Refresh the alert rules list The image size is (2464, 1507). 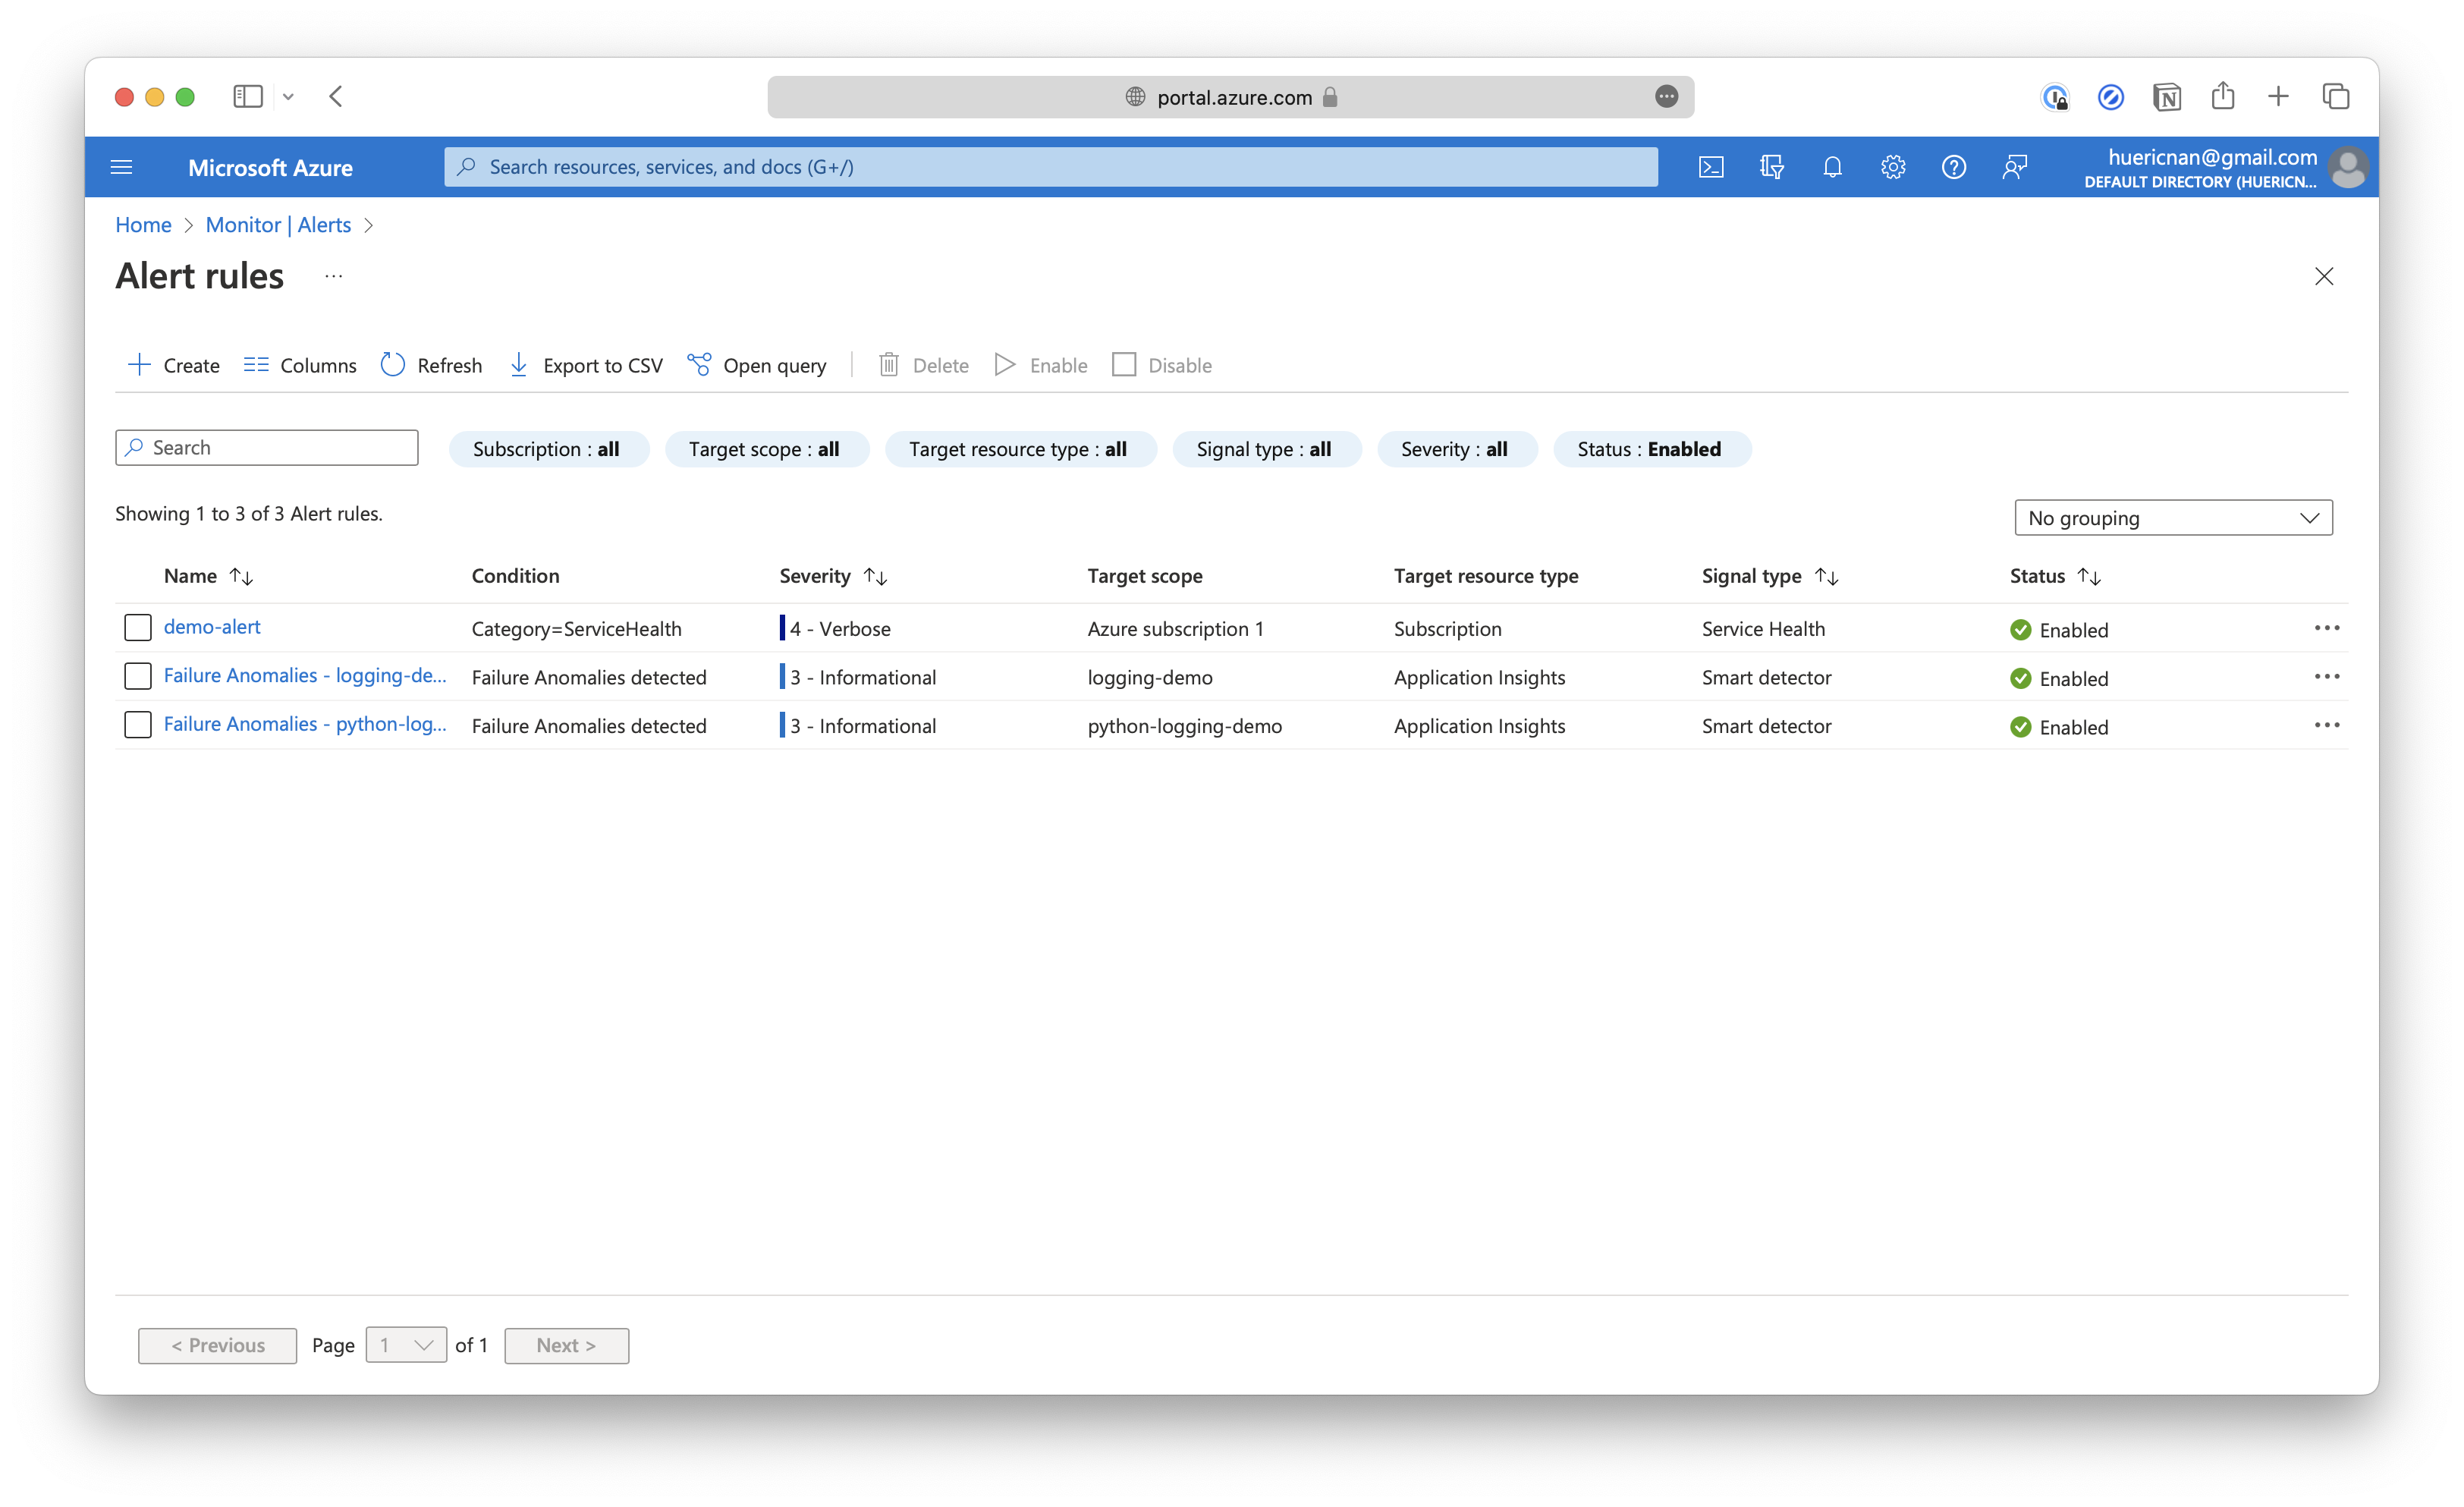(x=431, y=365)
